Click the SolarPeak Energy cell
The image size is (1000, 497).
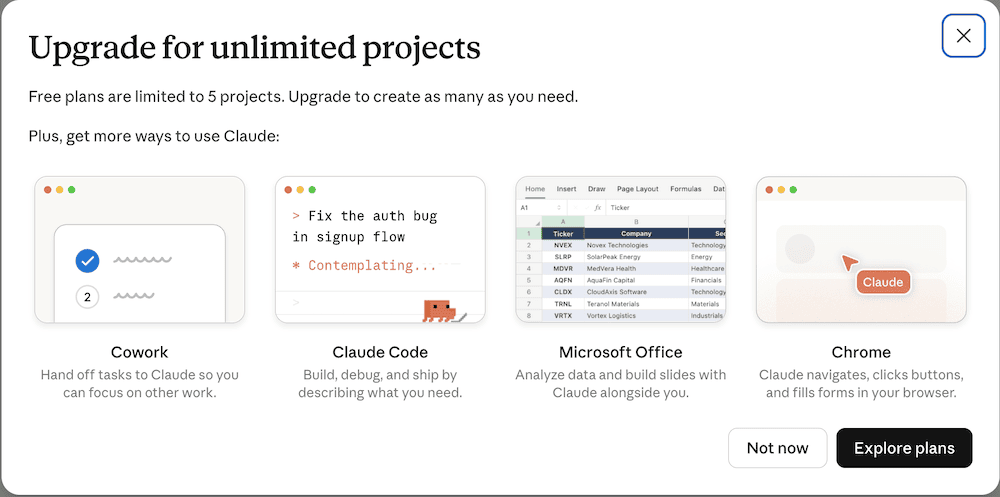636,257
